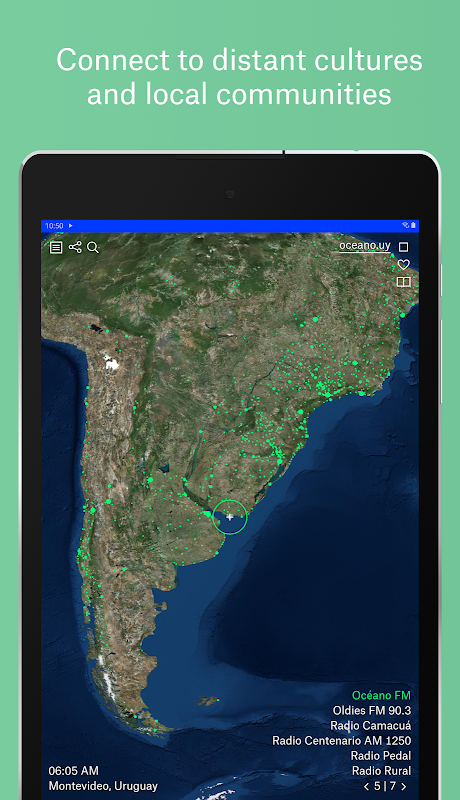Viewport: 460px width, 800px height.
Task: Tap the status bar play indicator
Action: tap(70, 226)
